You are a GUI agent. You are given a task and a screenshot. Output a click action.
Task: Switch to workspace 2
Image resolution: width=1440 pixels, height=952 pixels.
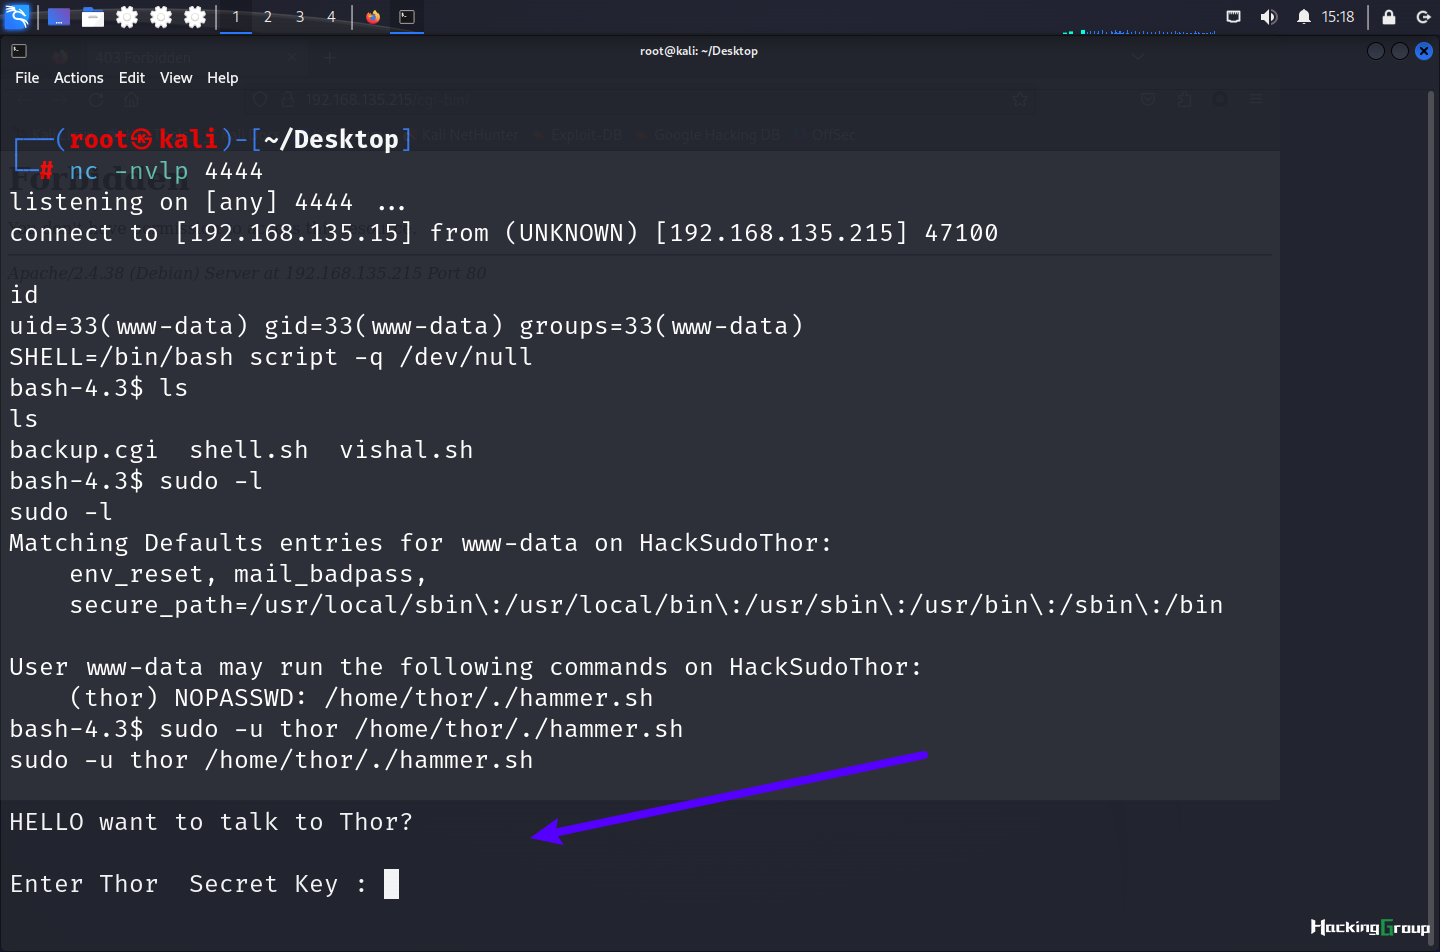click(268, 17)
